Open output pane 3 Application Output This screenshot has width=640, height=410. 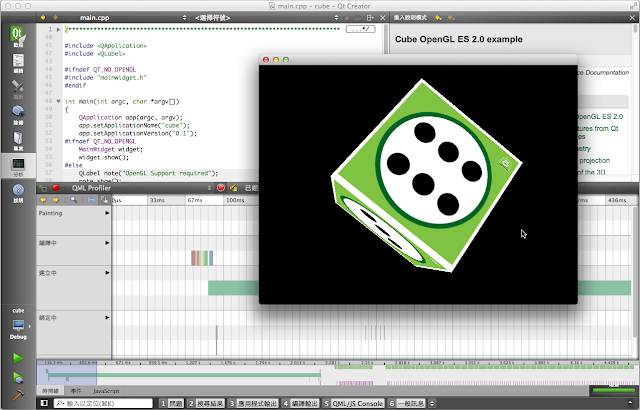point(253,403)
